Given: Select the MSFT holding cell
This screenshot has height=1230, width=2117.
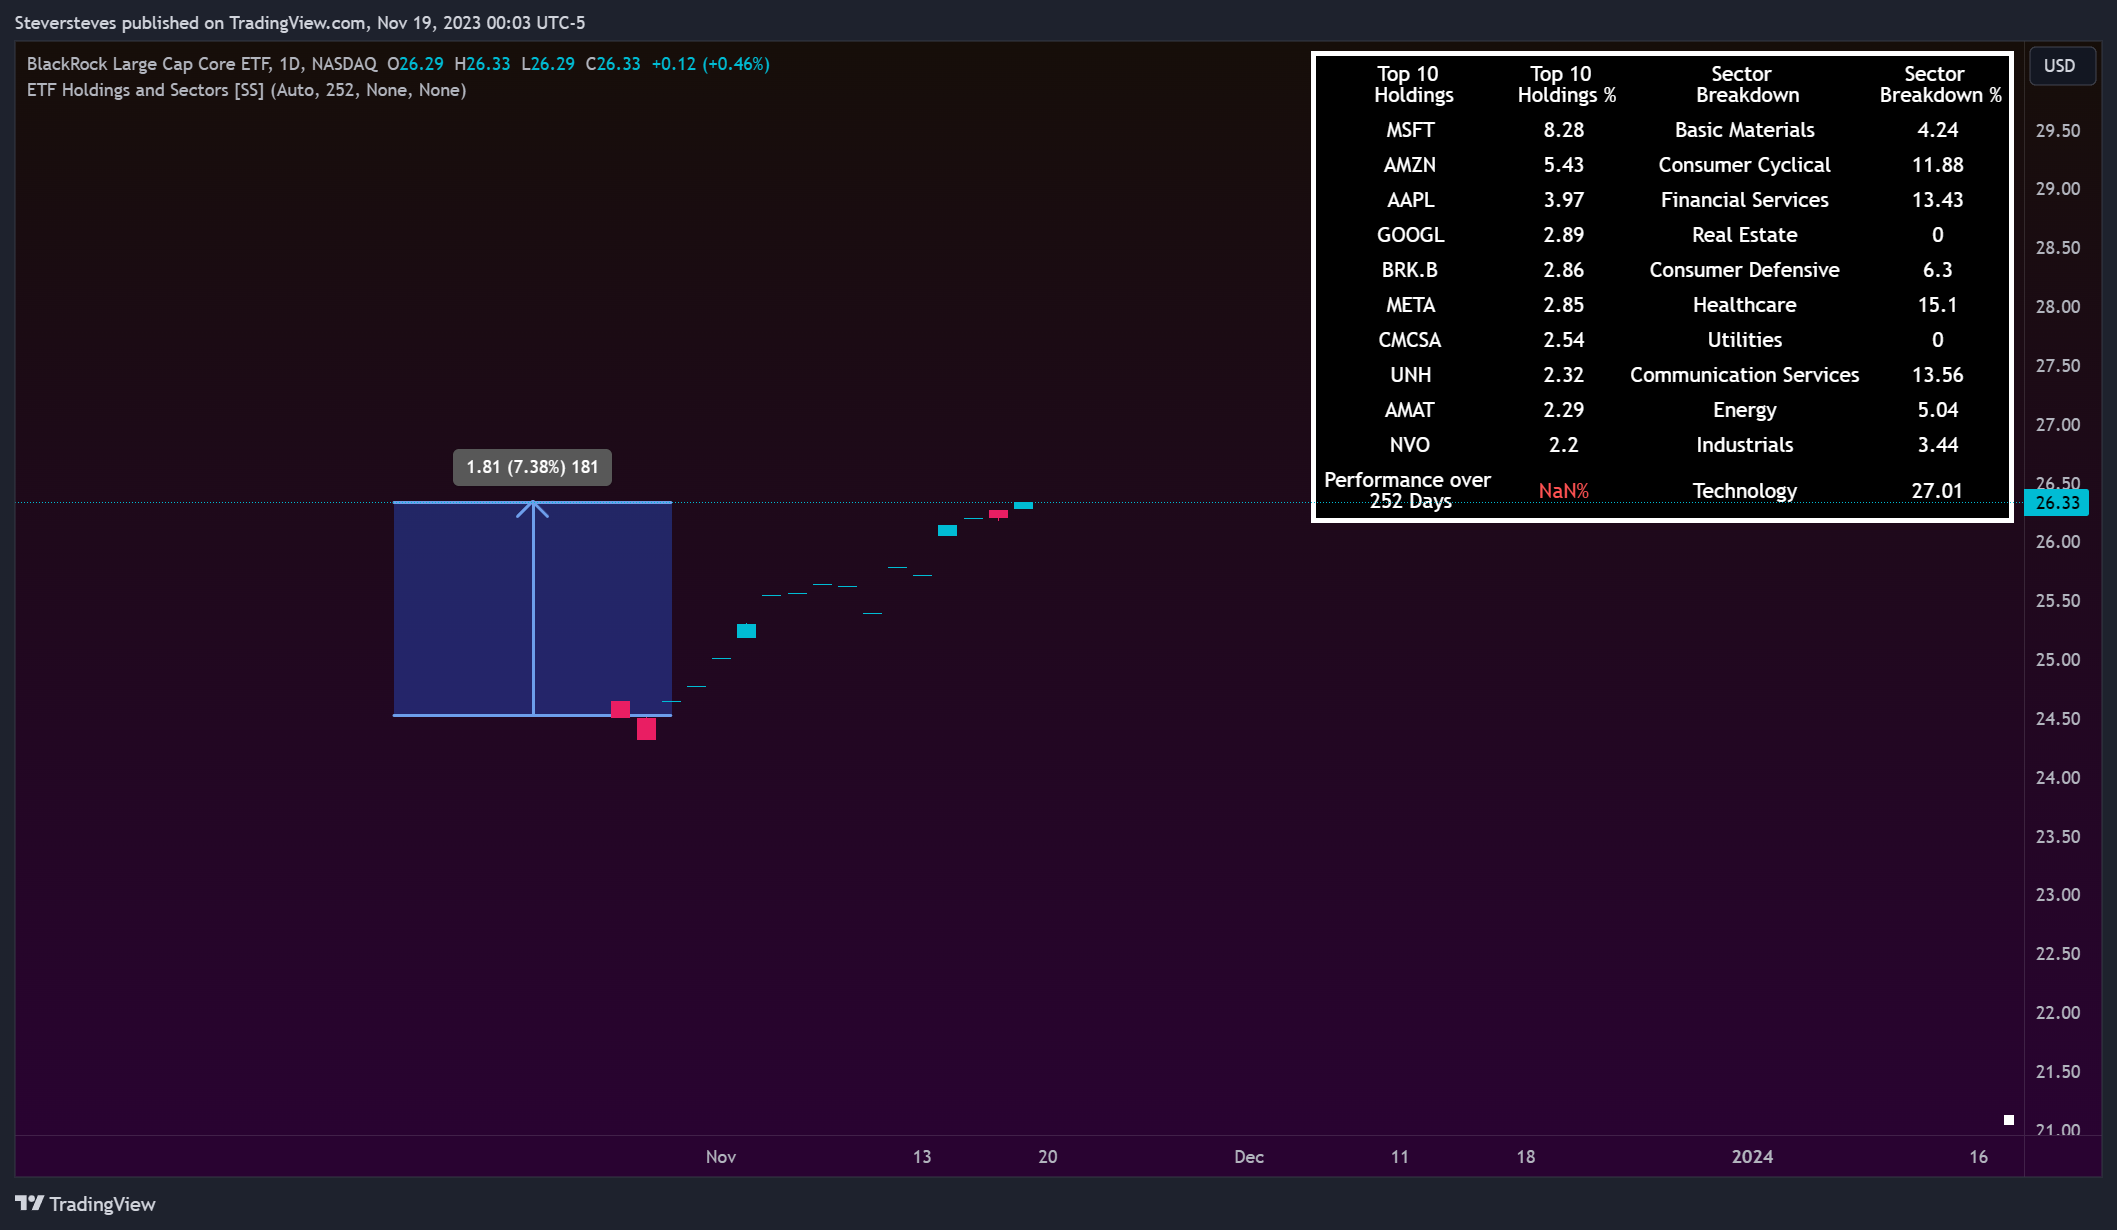Looking at the screenshot, I should point(1410,130).
